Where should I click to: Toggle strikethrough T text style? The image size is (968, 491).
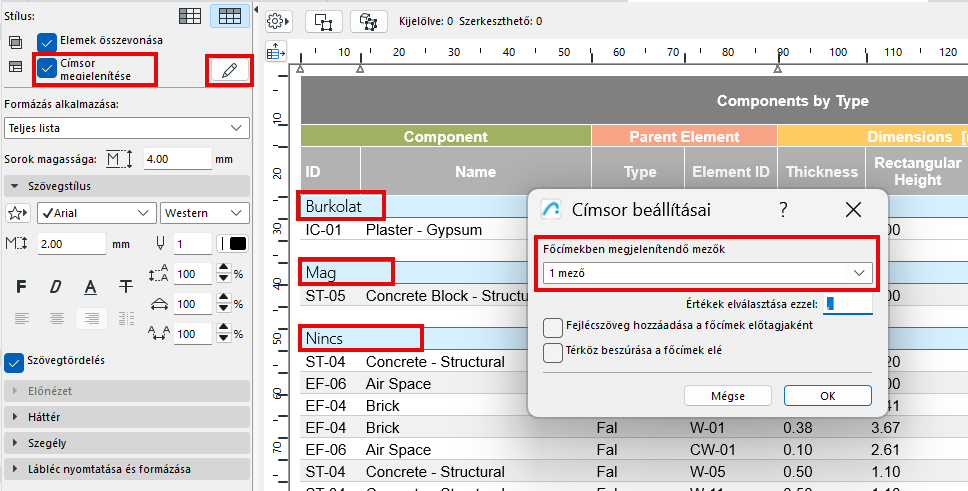pos(126,287)
